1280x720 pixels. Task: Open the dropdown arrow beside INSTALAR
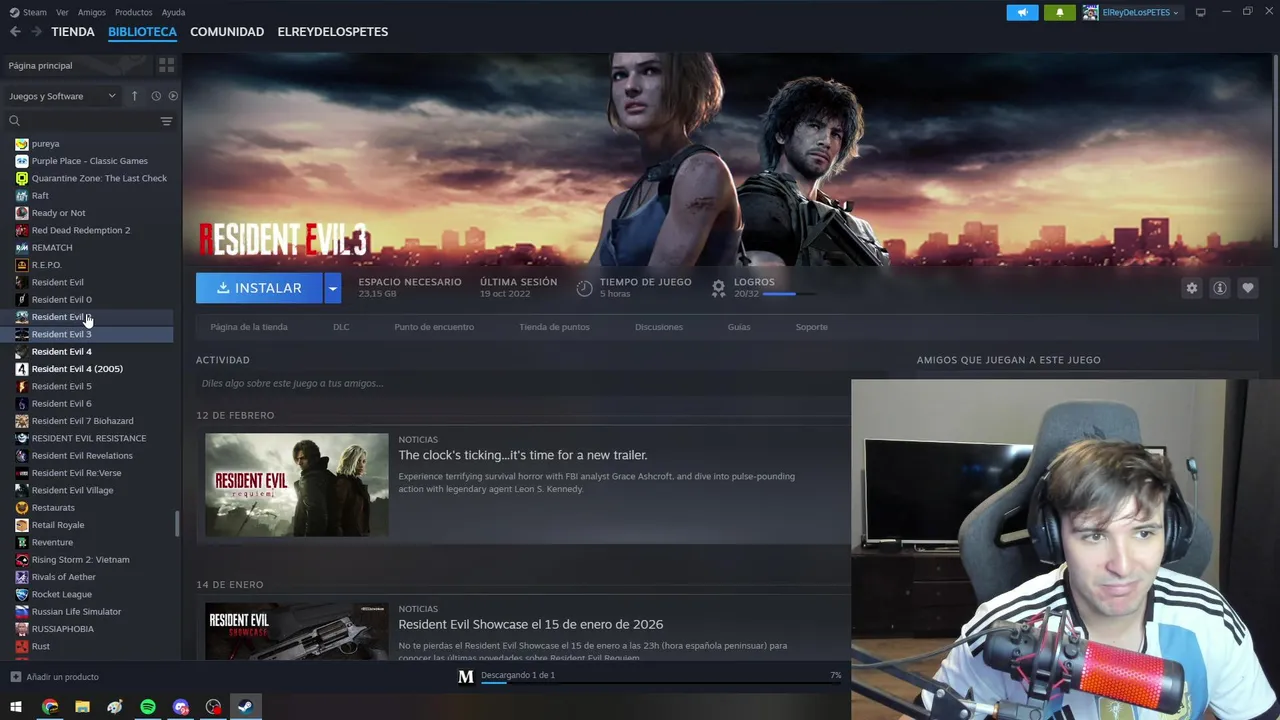(332, 288)
